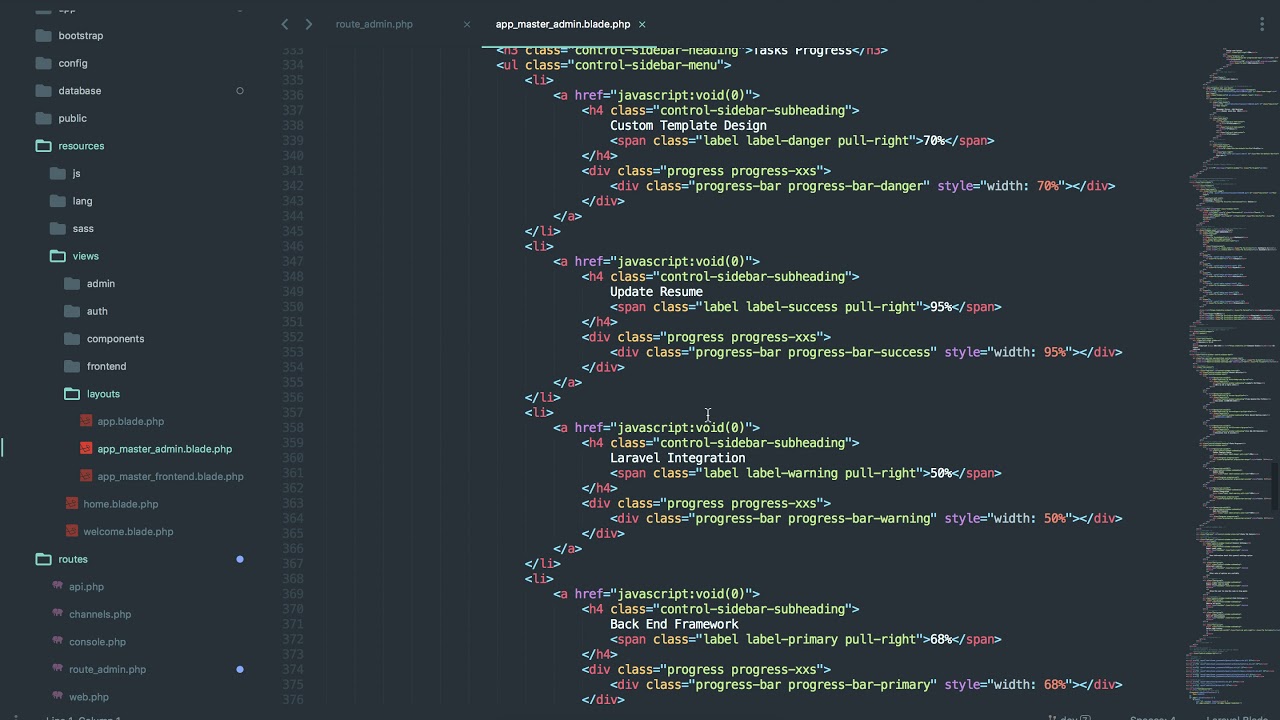Click the admin folder icon under views
The height and width of the screenshot is (720, 1280).
pyautogui.click(x=71, y=283)
